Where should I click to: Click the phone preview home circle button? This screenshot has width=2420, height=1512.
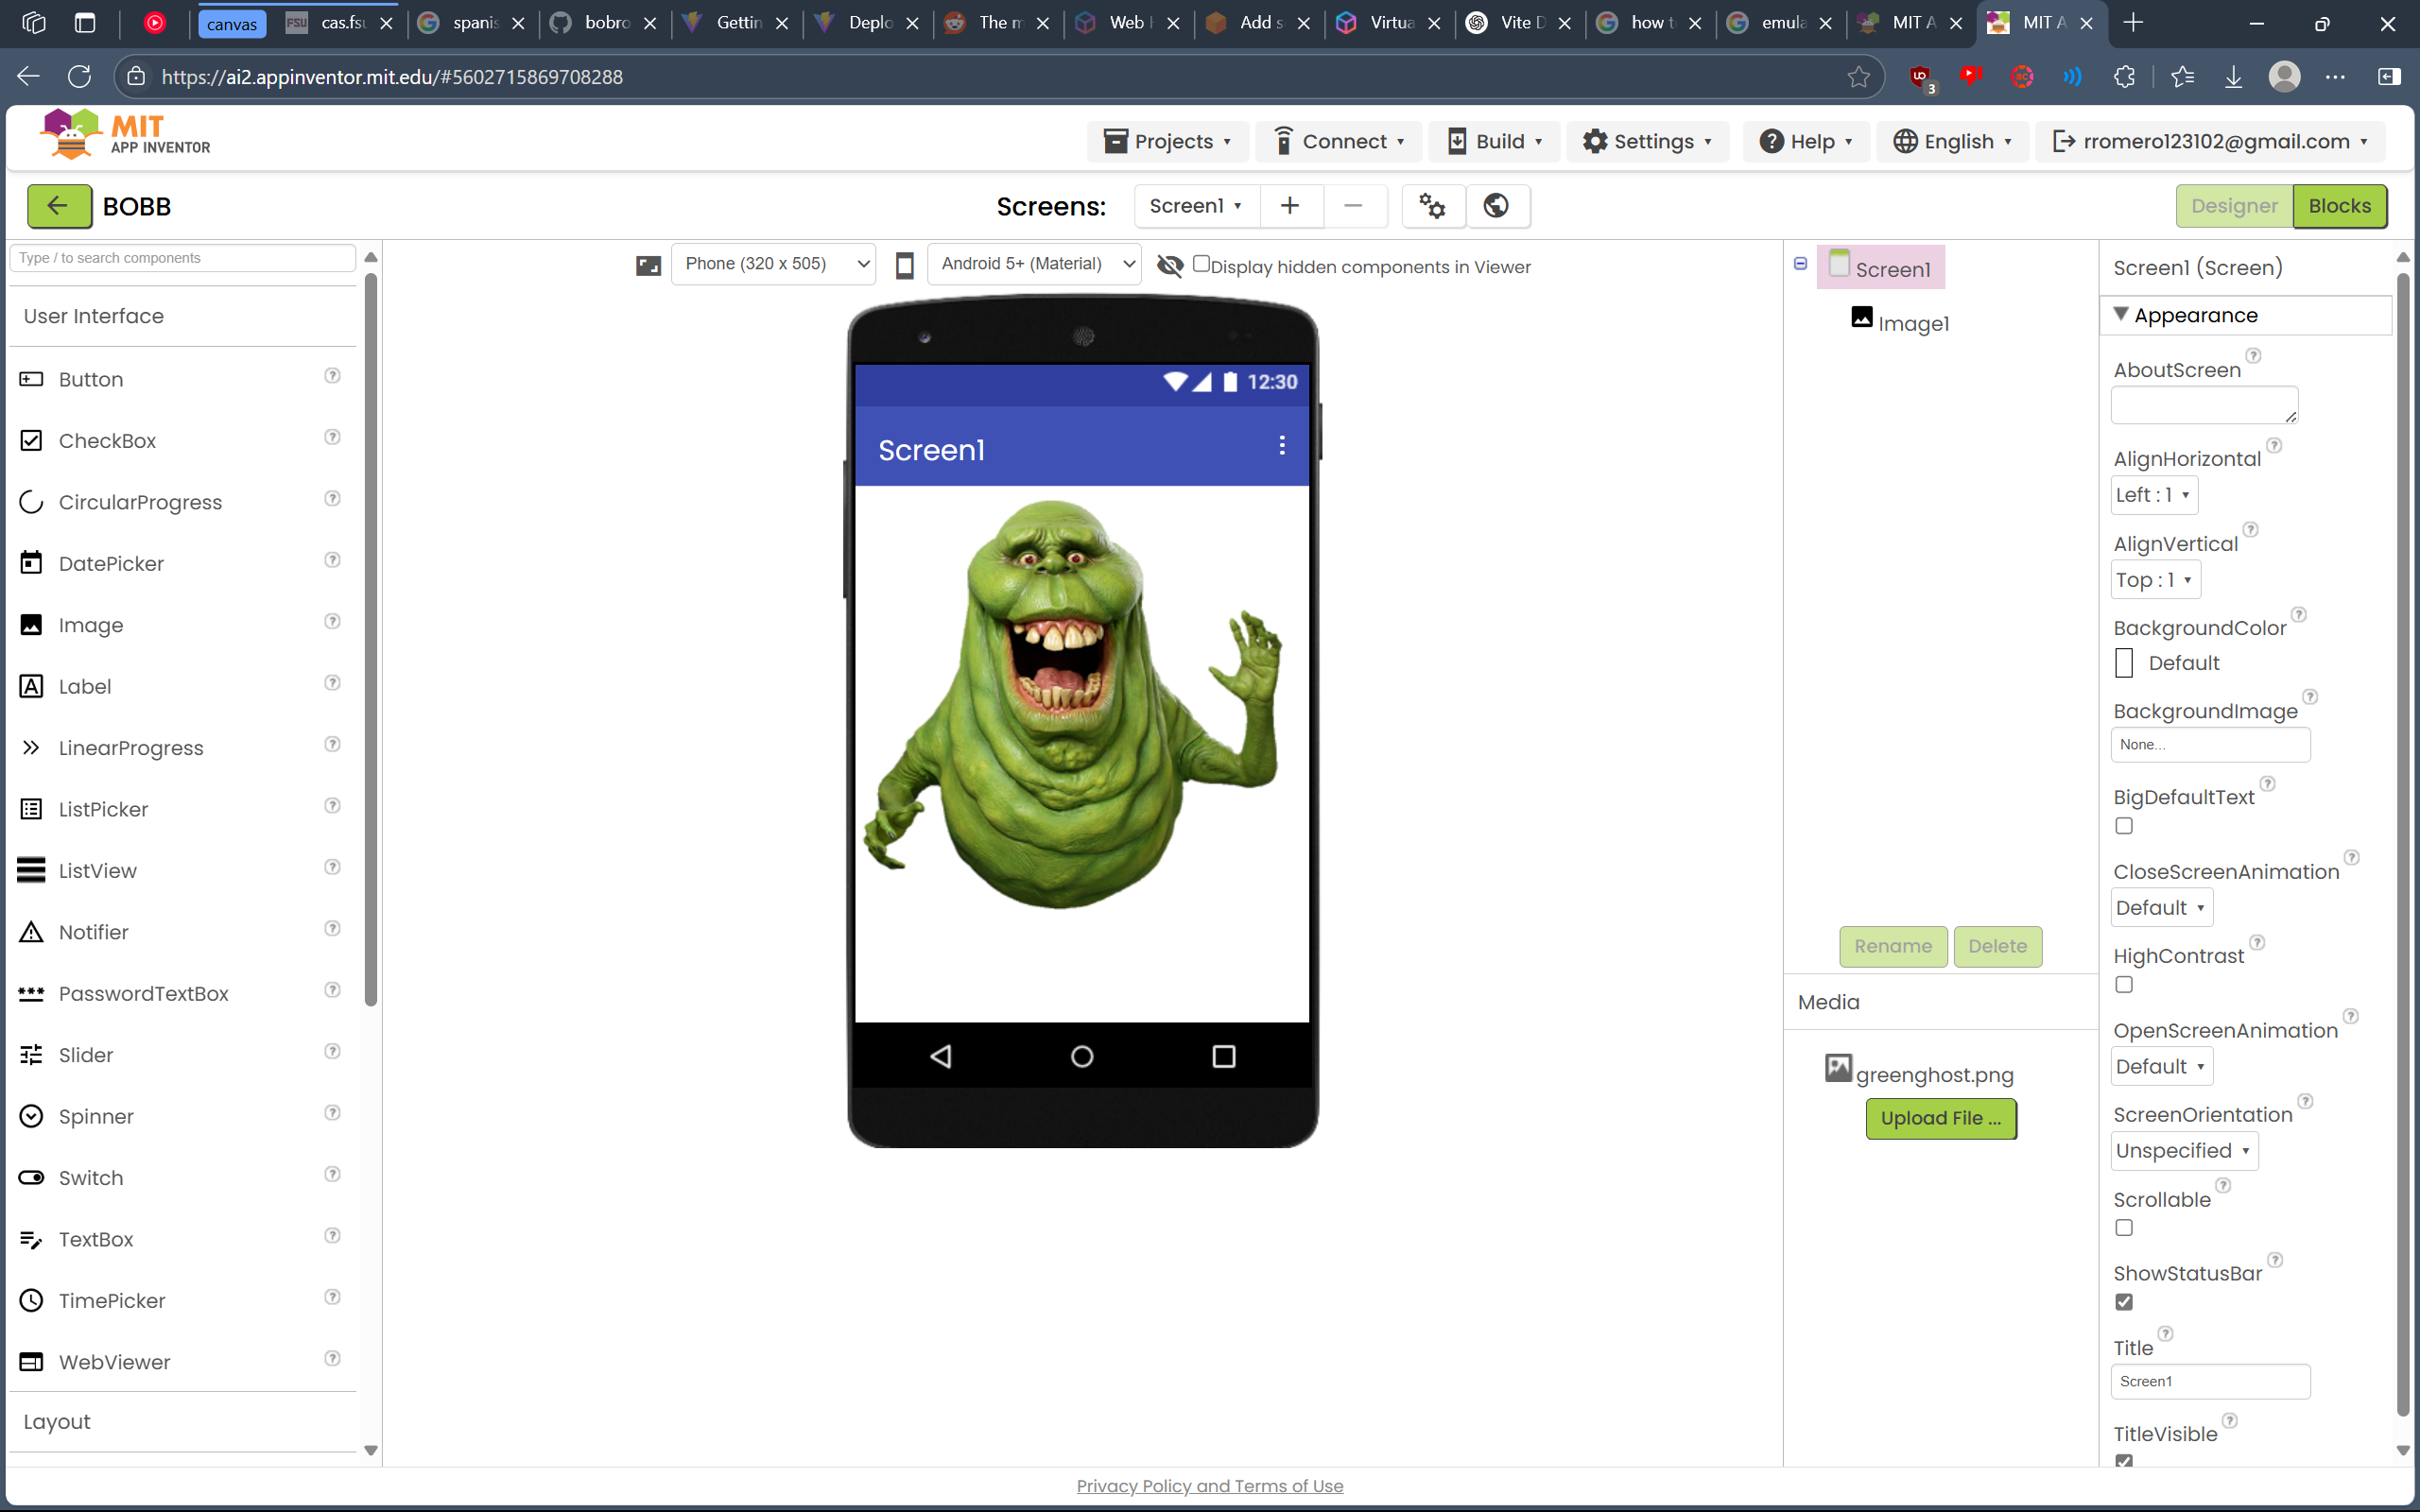pos(1082,1056)
